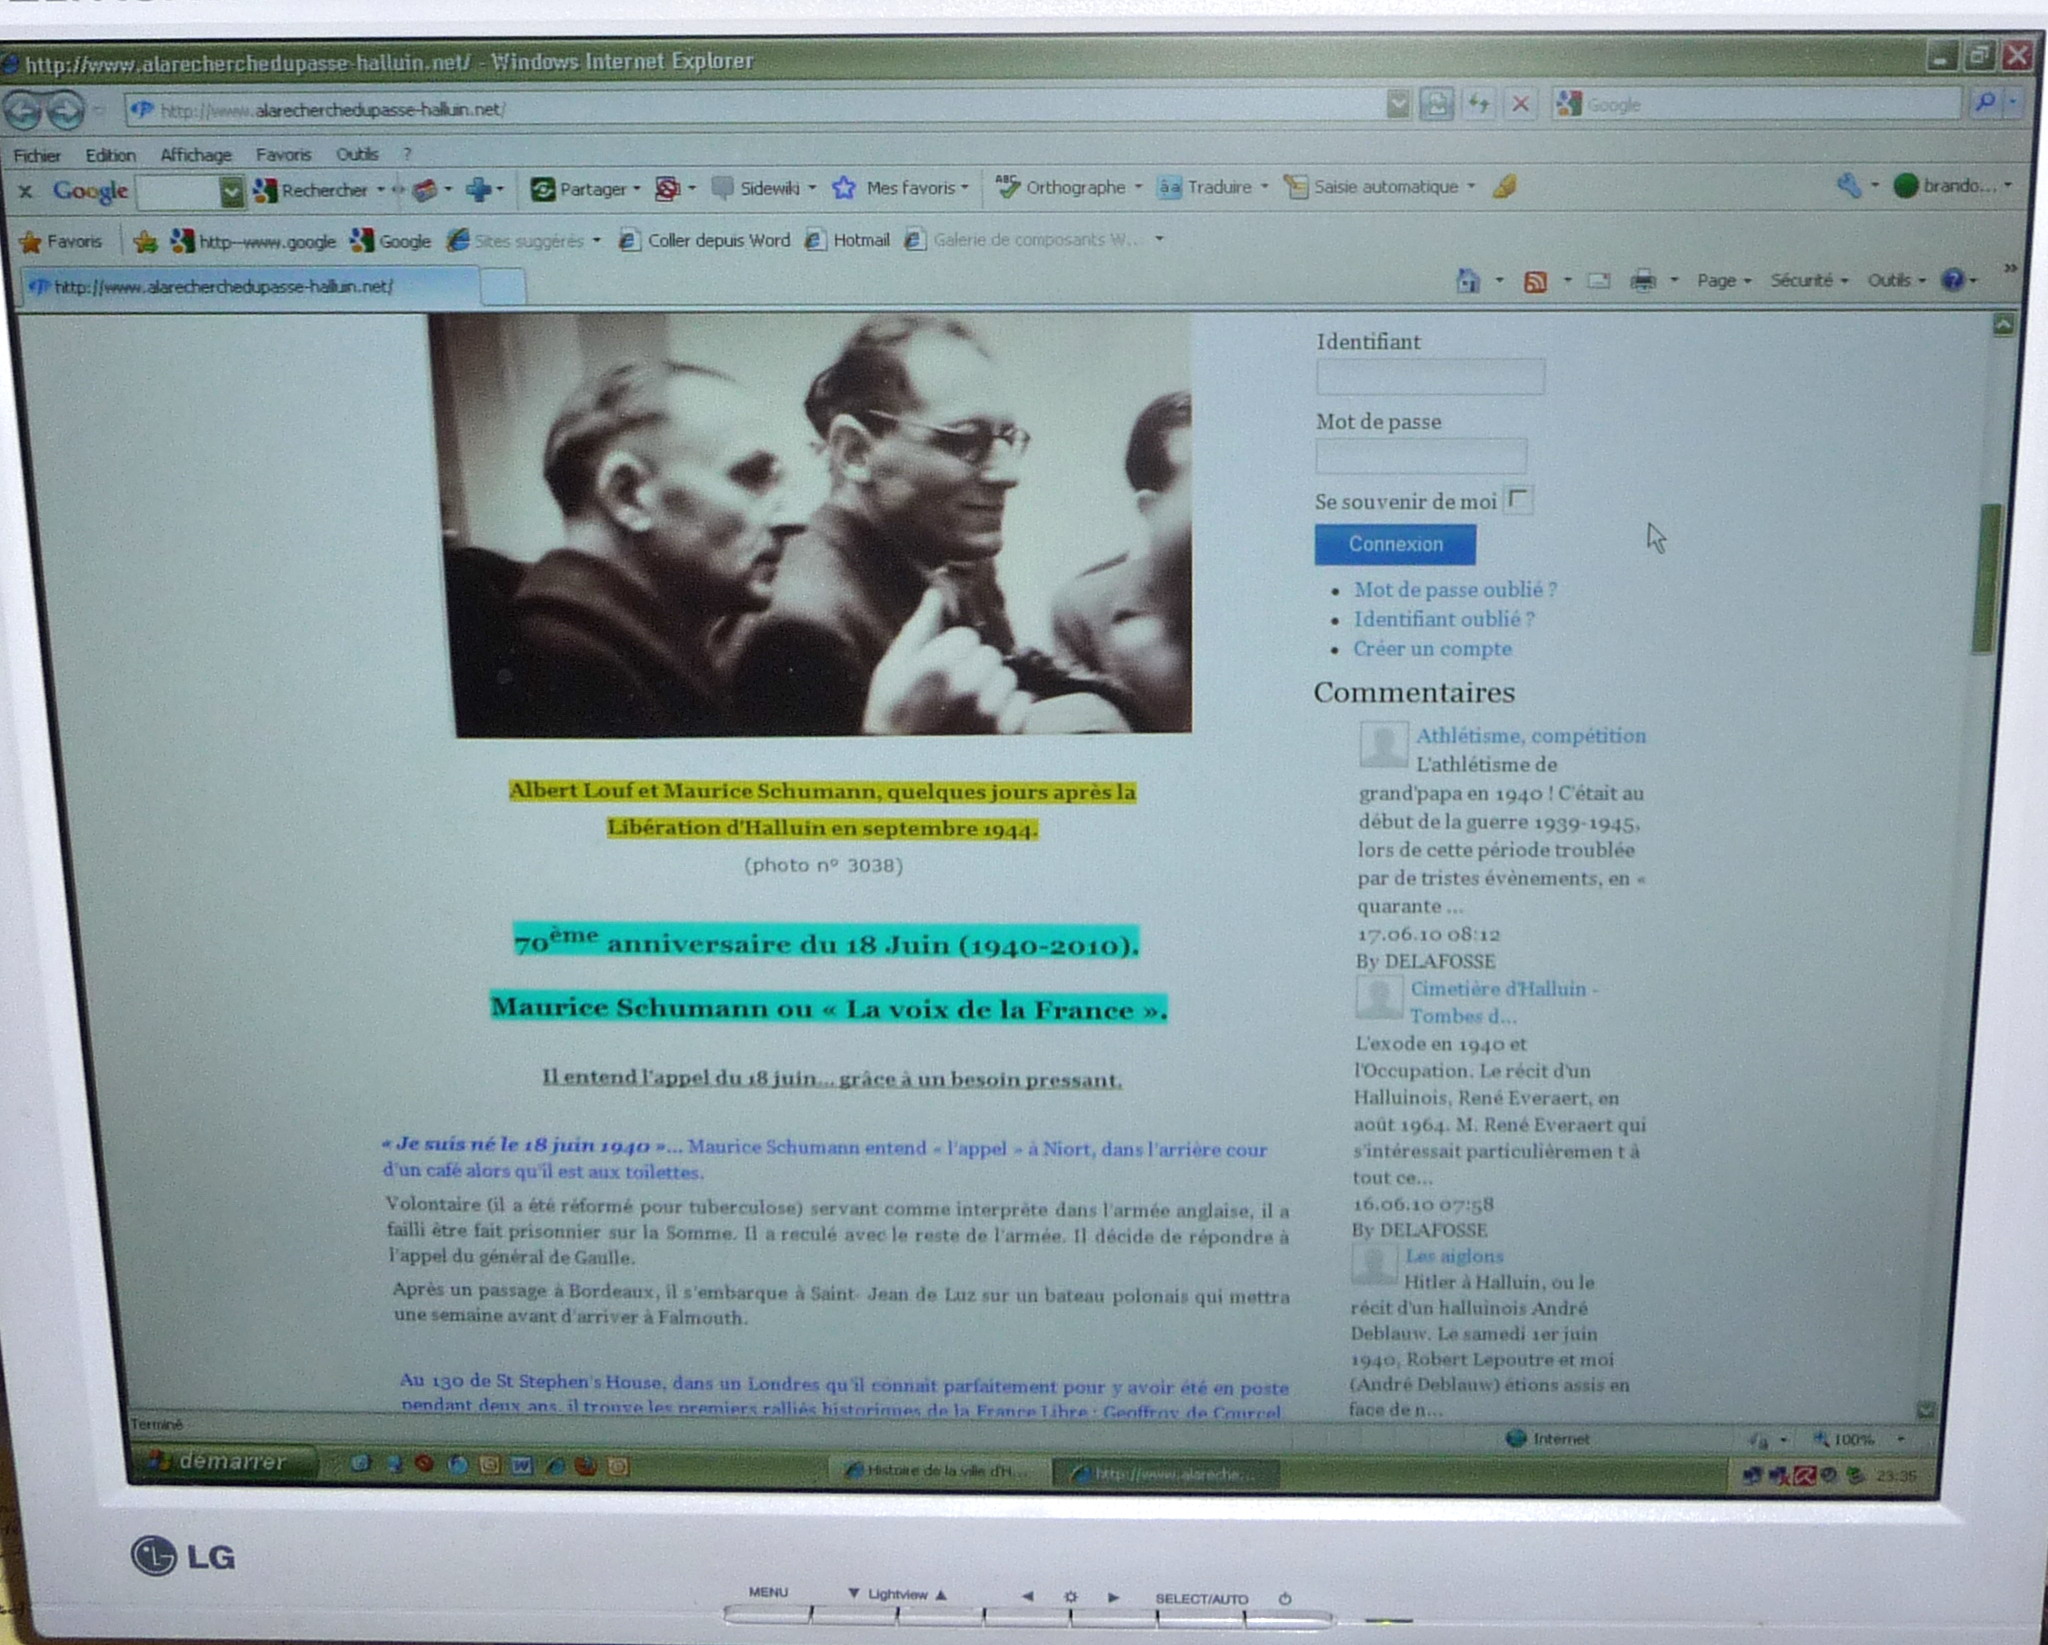
Task: Click the RSS feeds icon
Action: coord(1535,281)
